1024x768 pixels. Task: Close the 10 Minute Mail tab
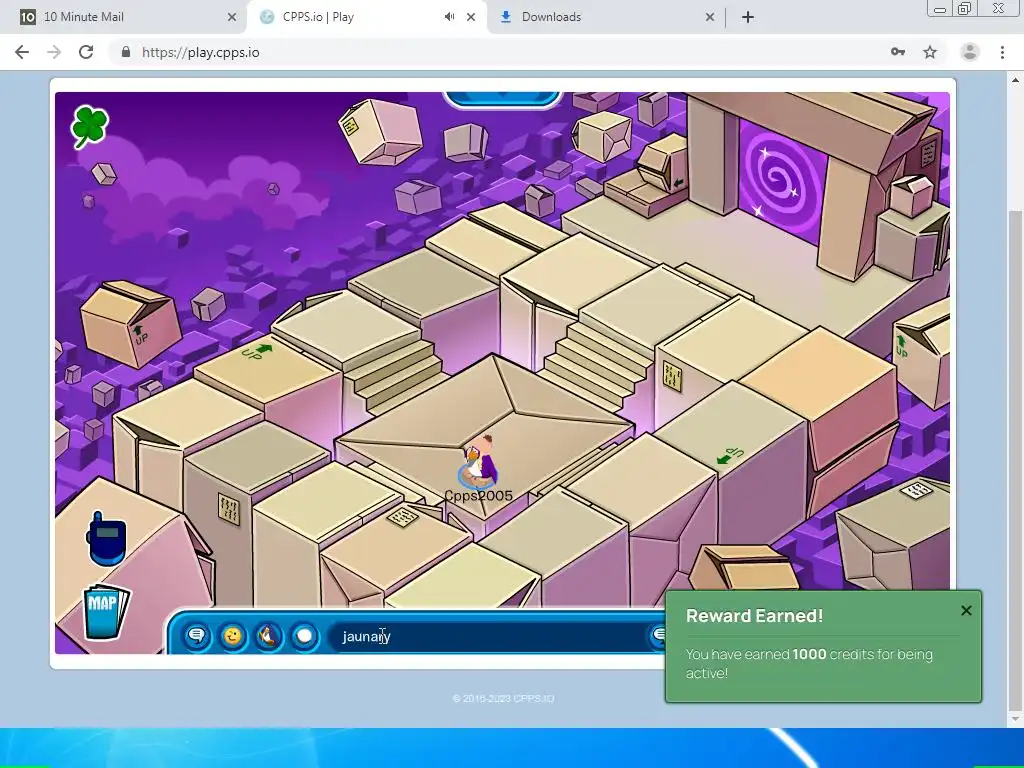(232, 17)
